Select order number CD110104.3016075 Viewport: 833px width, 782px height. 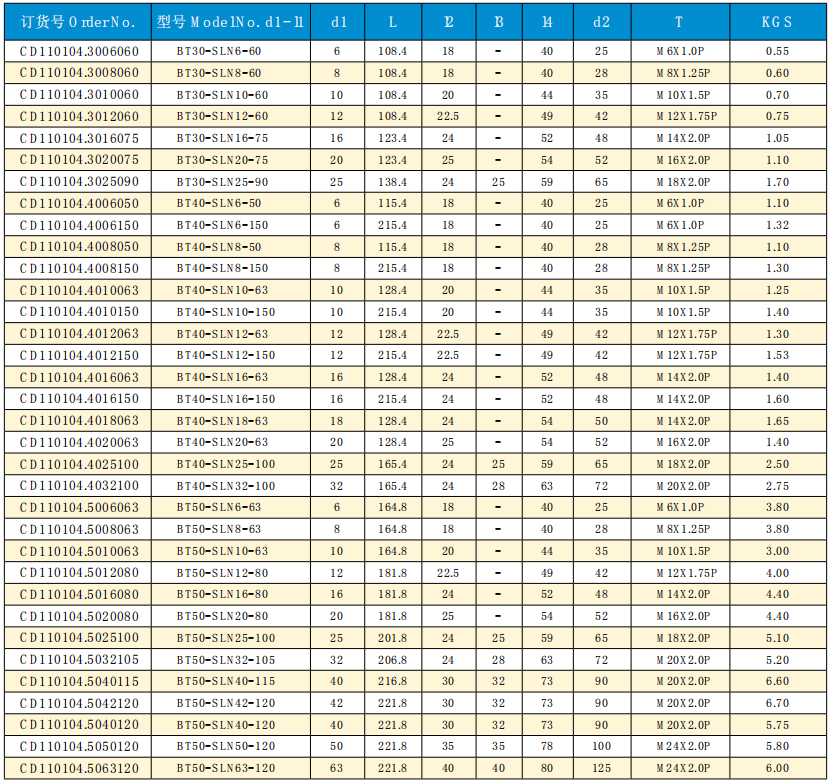(79, 139)
